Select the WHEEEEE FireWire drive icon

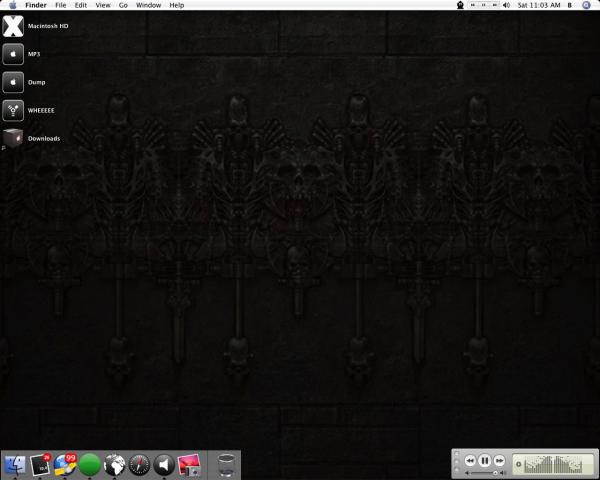[x=13, y=110]
